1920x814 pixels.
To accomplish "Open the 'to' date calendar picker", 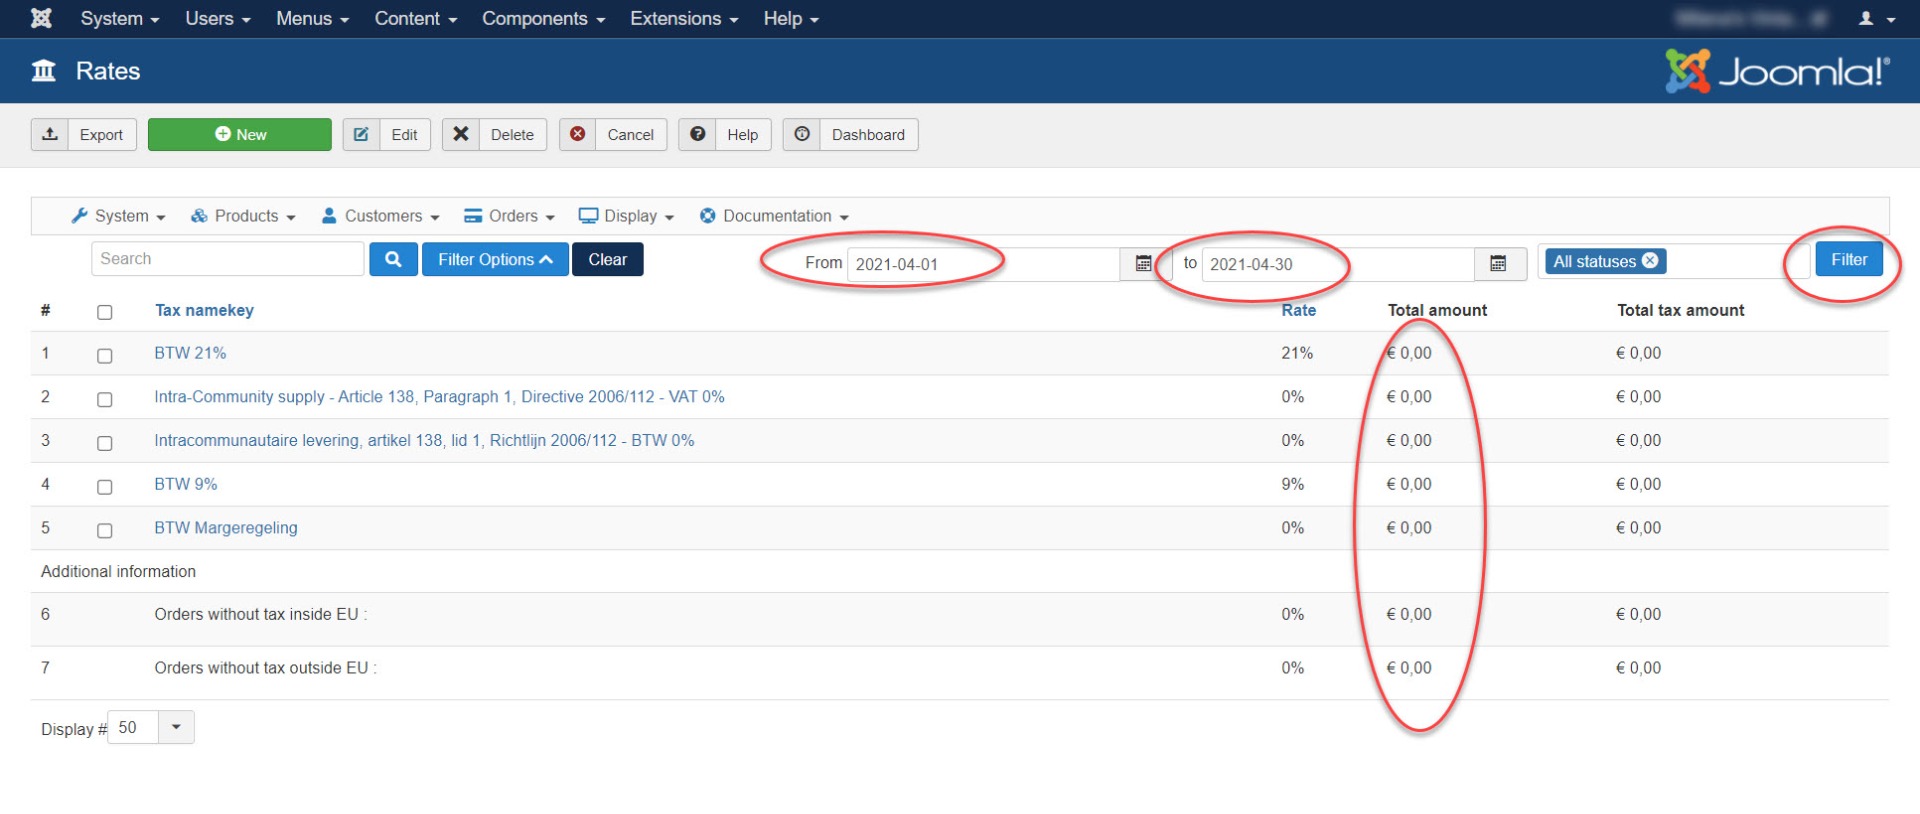I will pos(1498,264).
